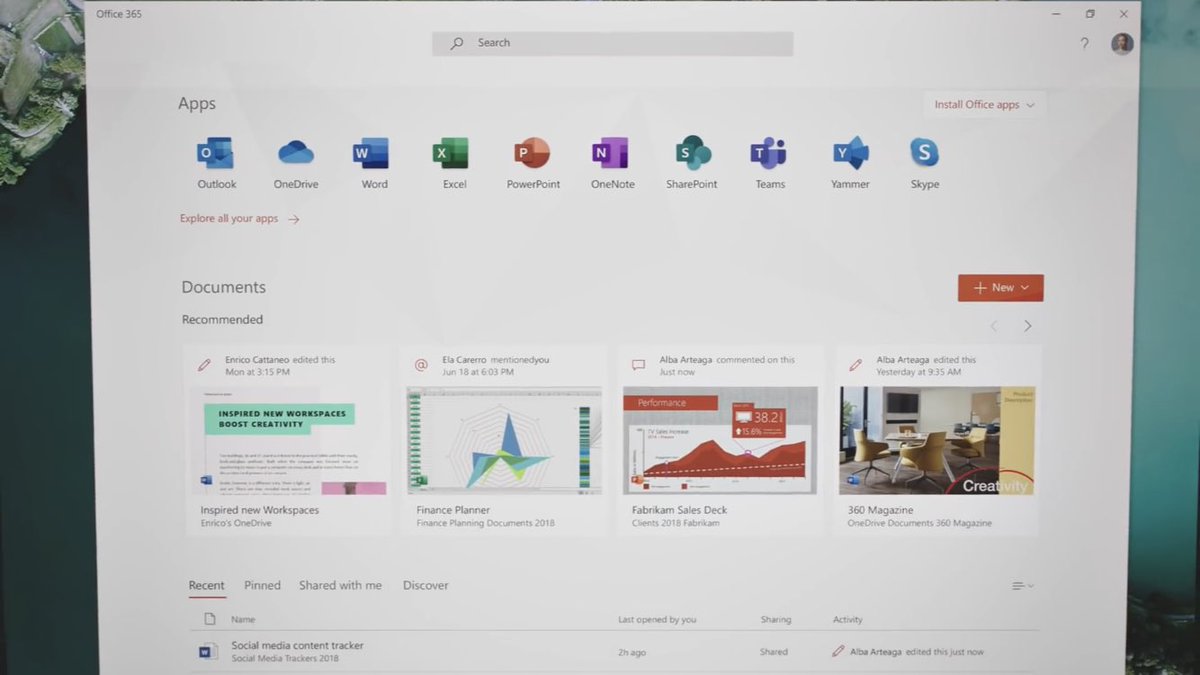Open the Fabrikam Sales Deck thumbnail
This screenshot has height=675, width=1200.
click(x=720, y=441)
